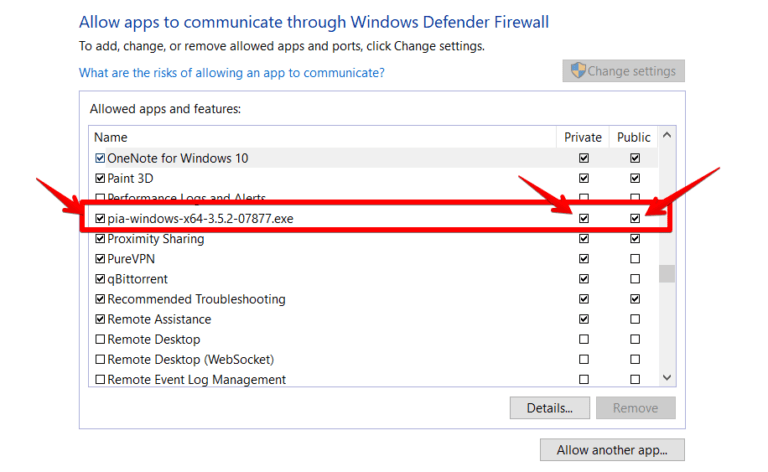Viewport: 768px width, 472px height.
Task: Click the Private column header
Action: (x=583, y=137)
